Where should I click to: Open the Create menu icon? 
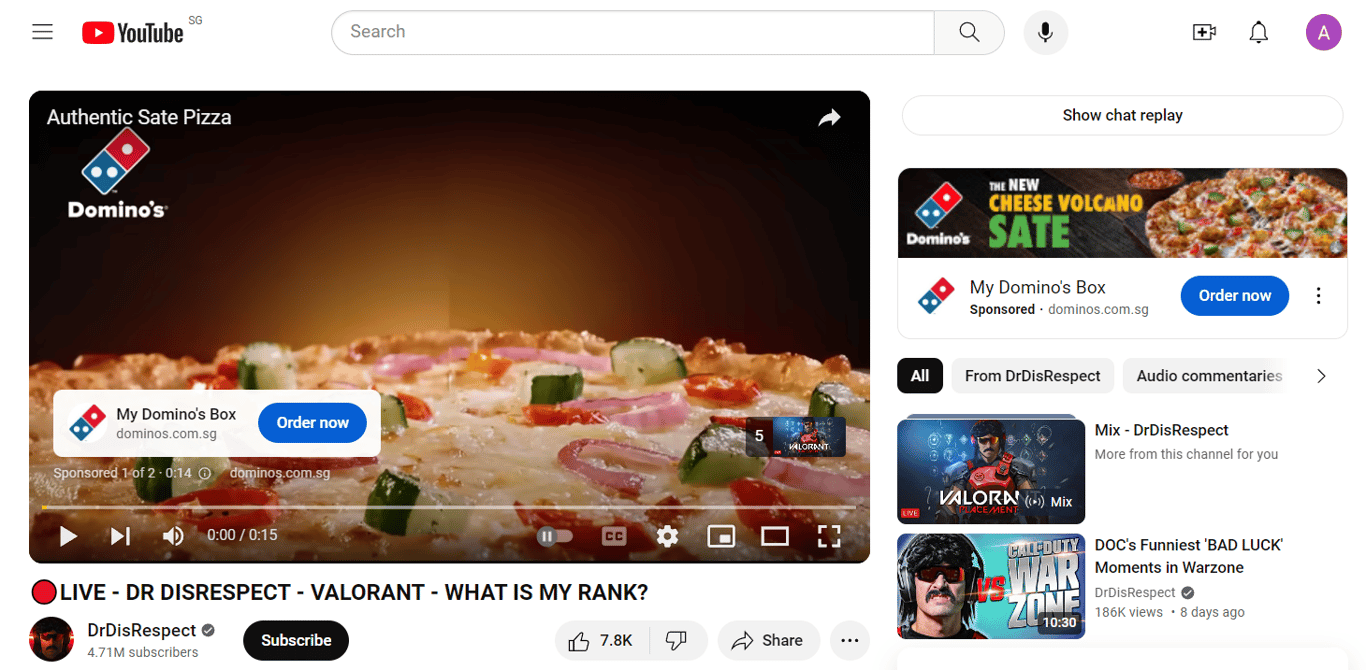coord(1204,31)
